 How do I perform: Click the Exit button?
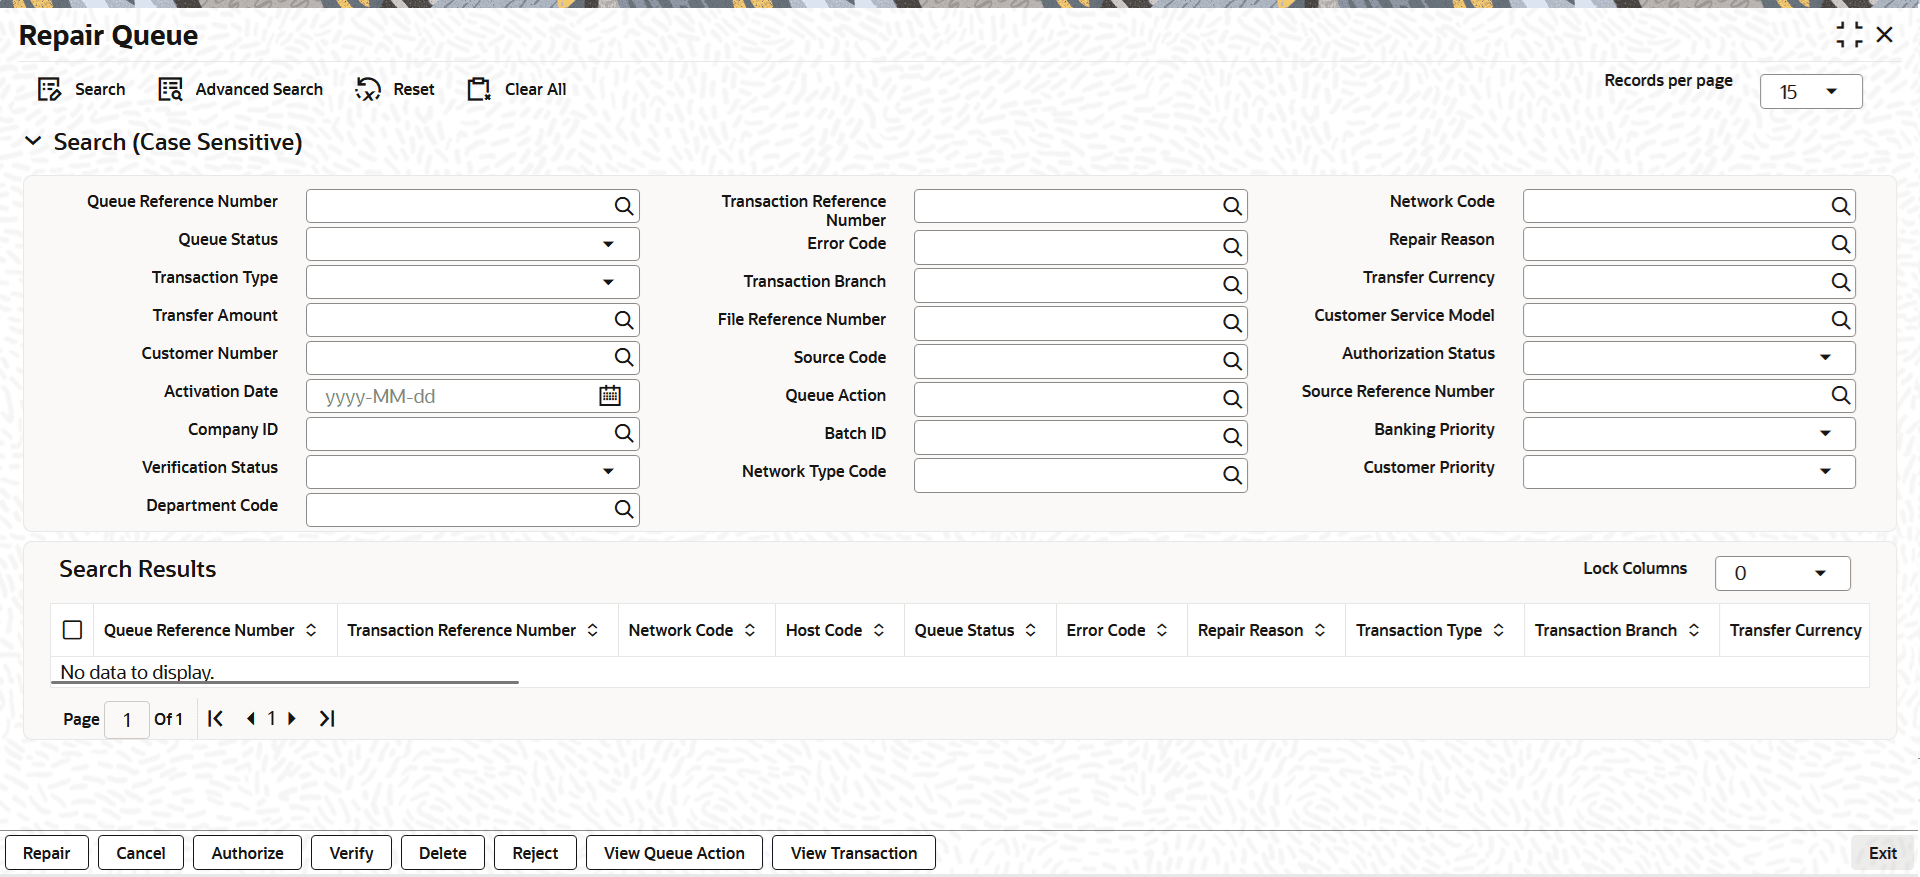coord(1883,853)
